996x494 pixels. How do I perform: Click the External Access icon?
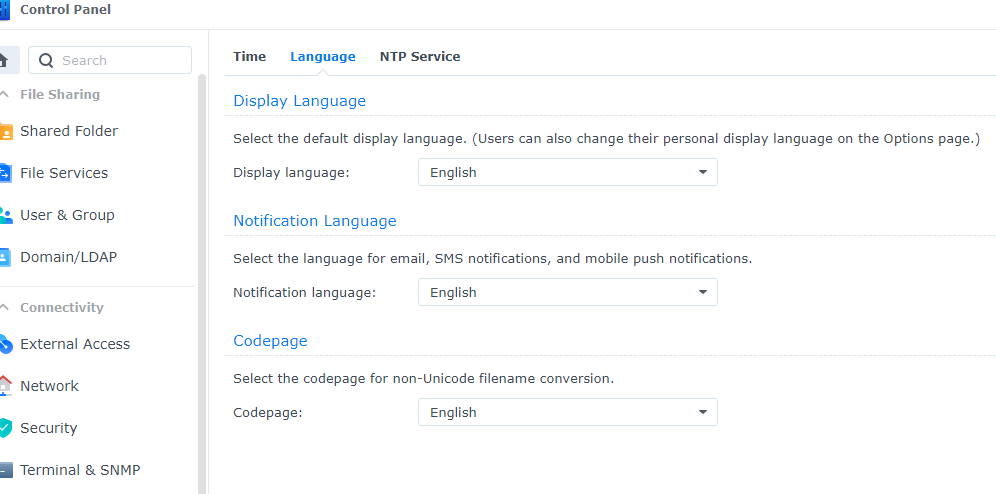coord(6,344)
